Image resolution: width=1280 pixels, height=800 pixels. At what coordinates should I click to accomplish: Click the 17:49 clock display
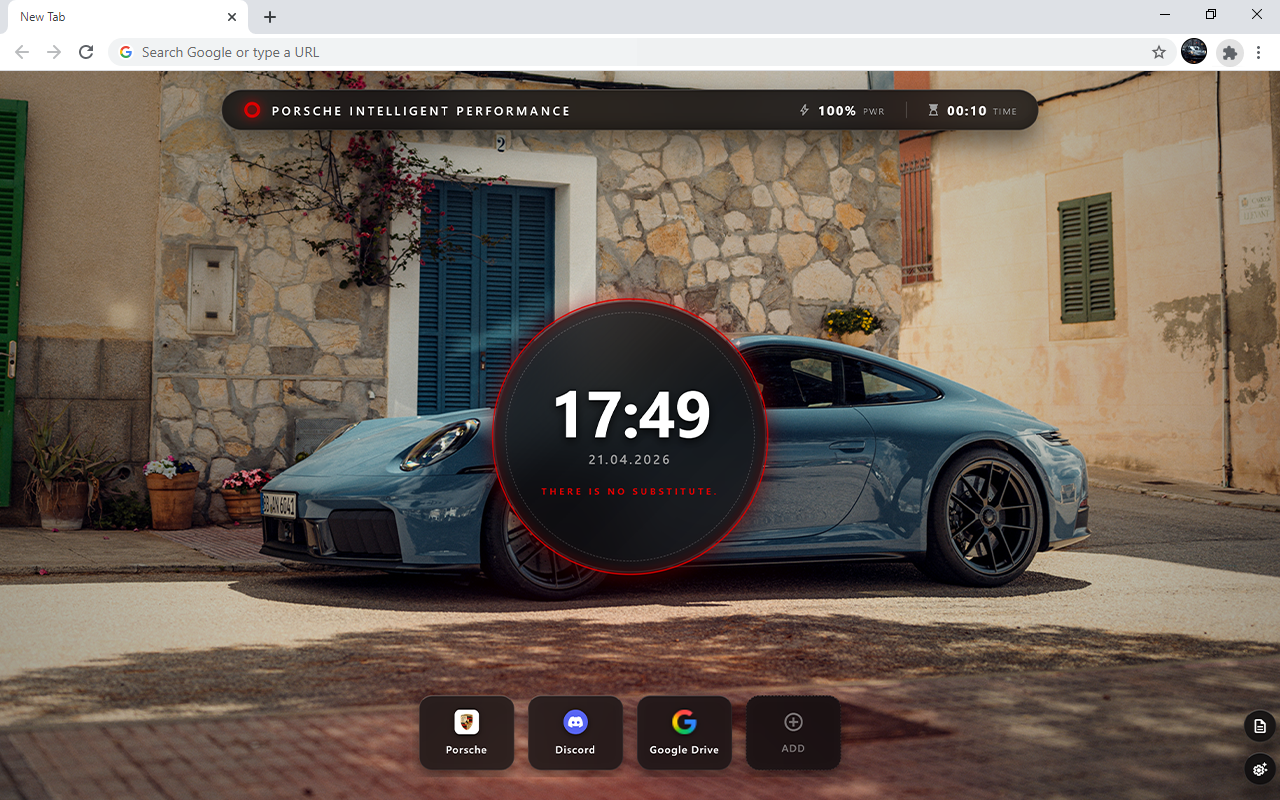(x=631, y=414)
